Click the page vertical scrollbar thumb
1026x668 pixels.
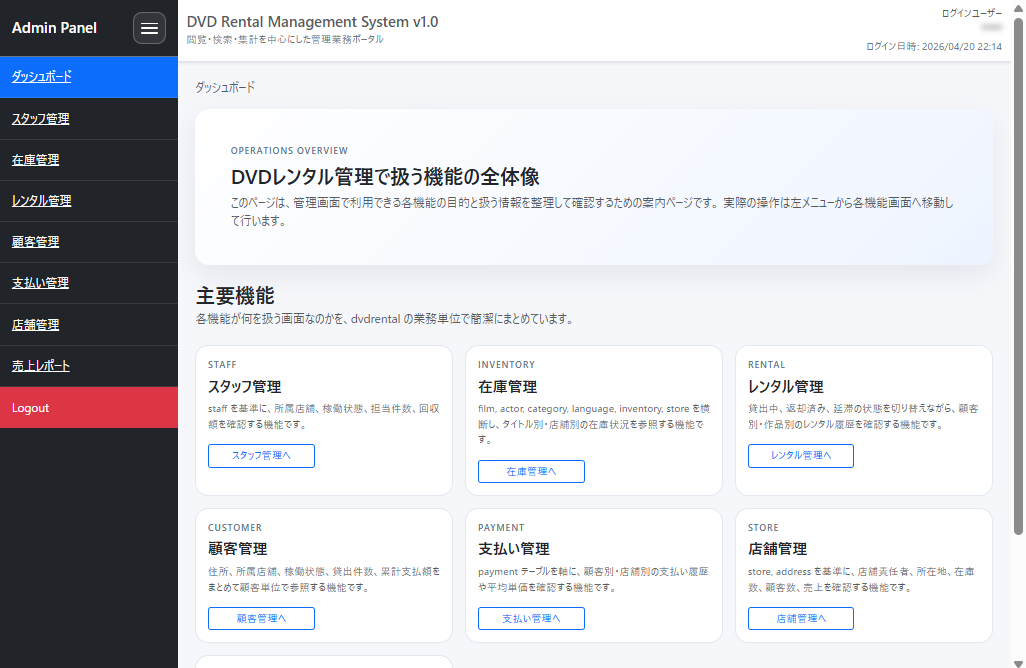coord(1018,275)
